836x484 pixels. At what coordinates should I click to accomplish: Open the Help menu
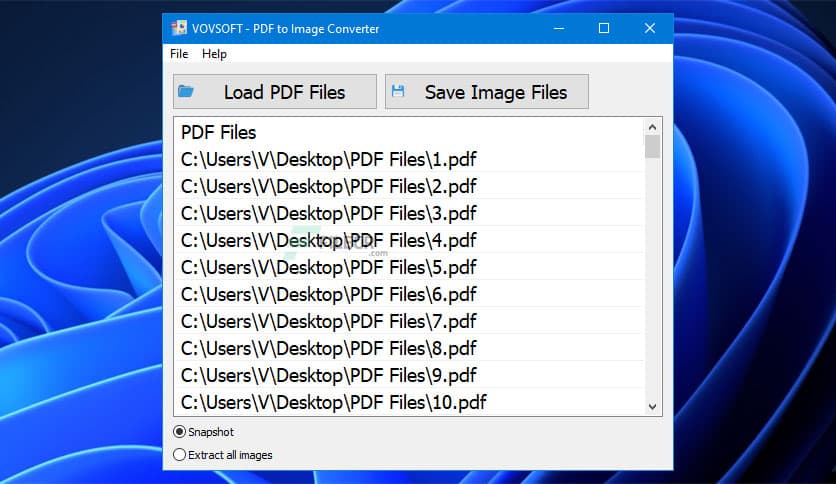coord(214,54)
